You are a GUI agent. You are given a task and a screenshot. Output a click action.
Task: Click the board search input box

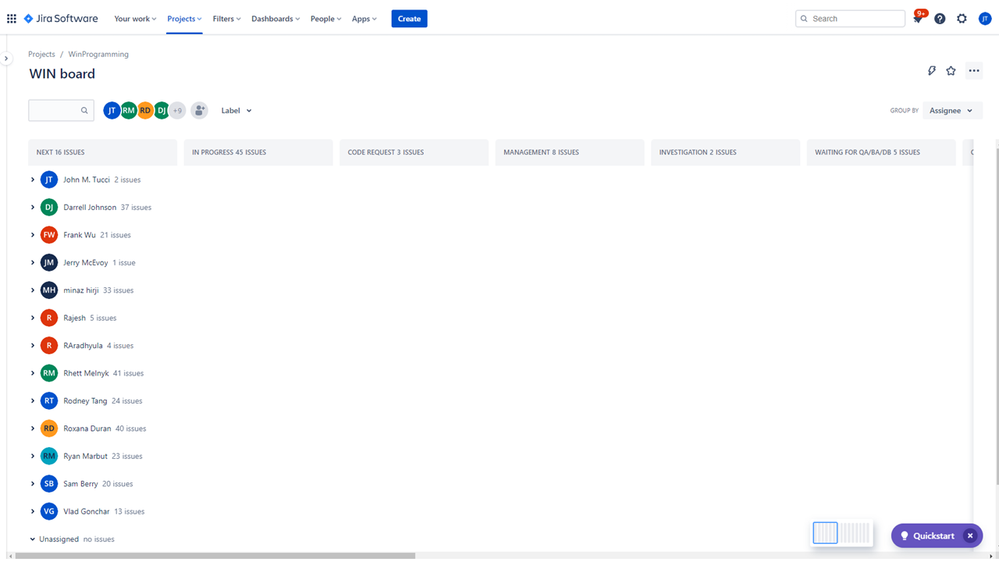click(61, 110)
